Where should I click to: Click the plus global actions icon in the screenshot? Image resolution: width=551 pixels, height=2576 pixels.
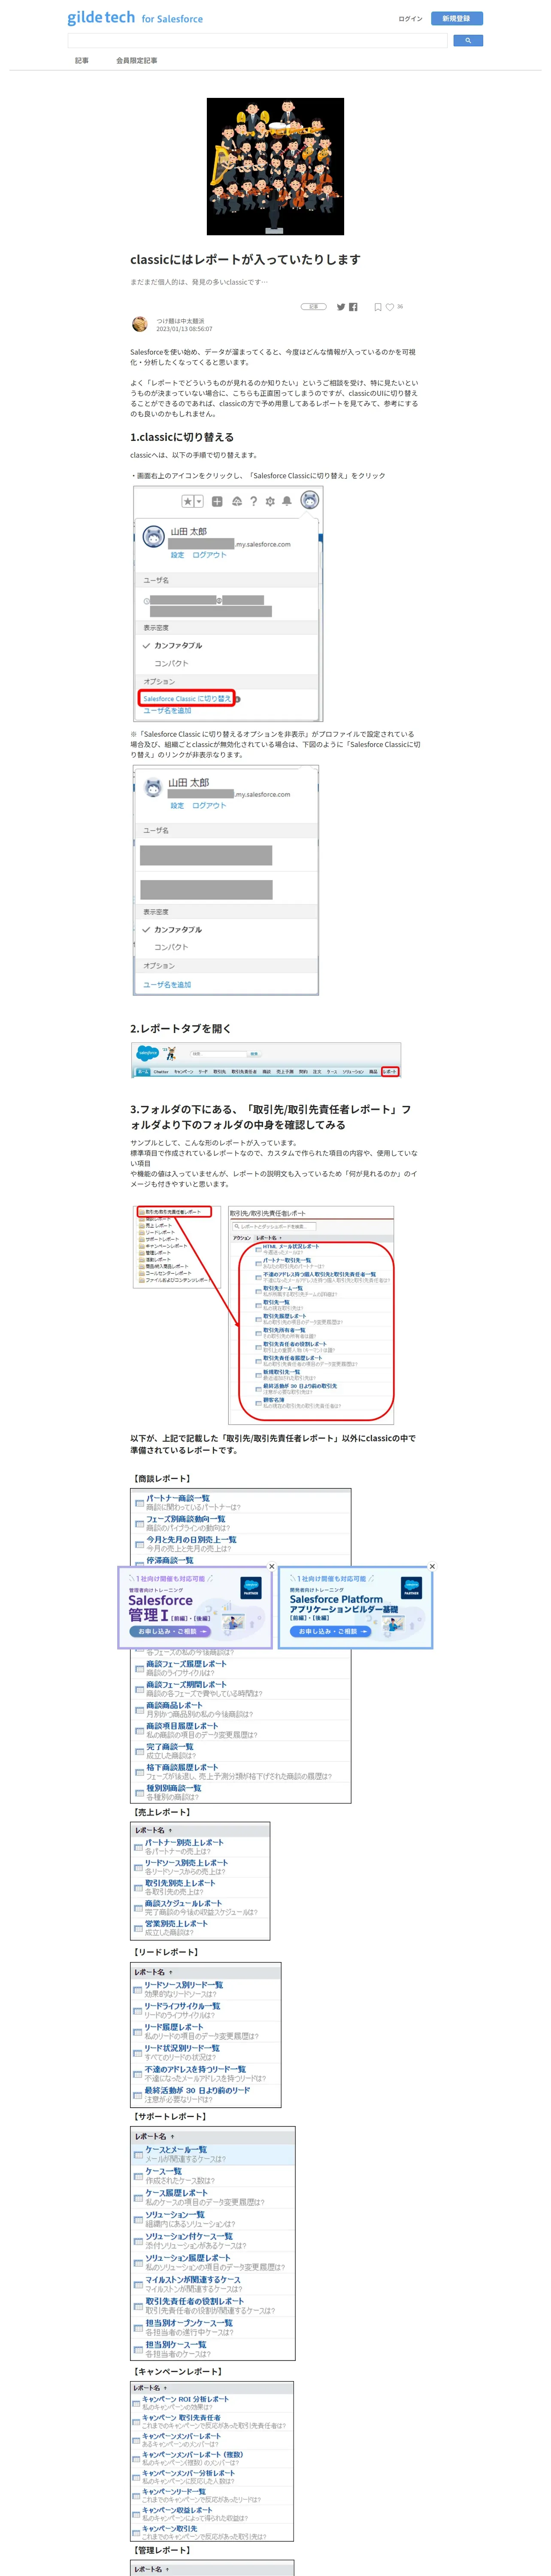217,501
